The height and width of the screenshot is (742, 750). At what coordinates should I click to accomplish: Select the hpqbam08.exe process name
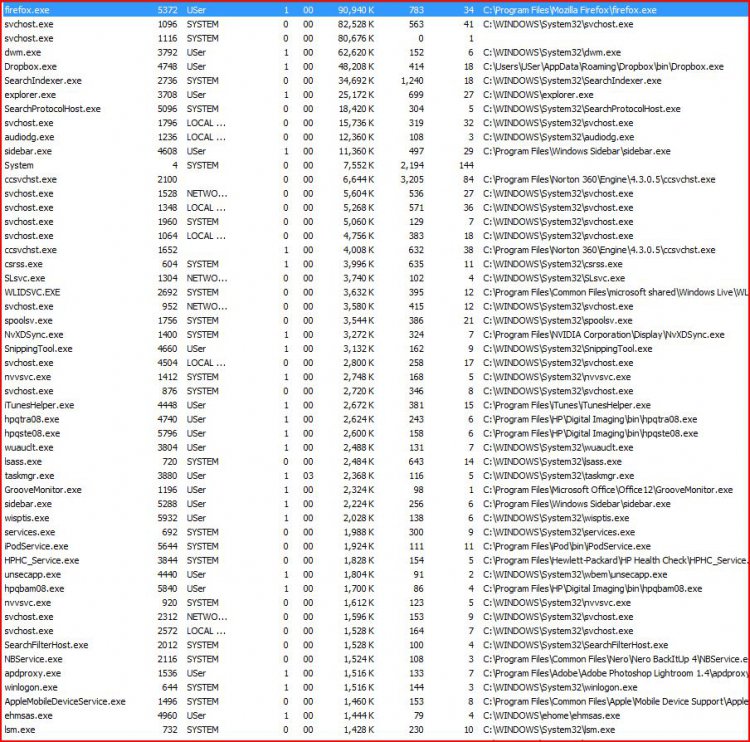[34, 589]
